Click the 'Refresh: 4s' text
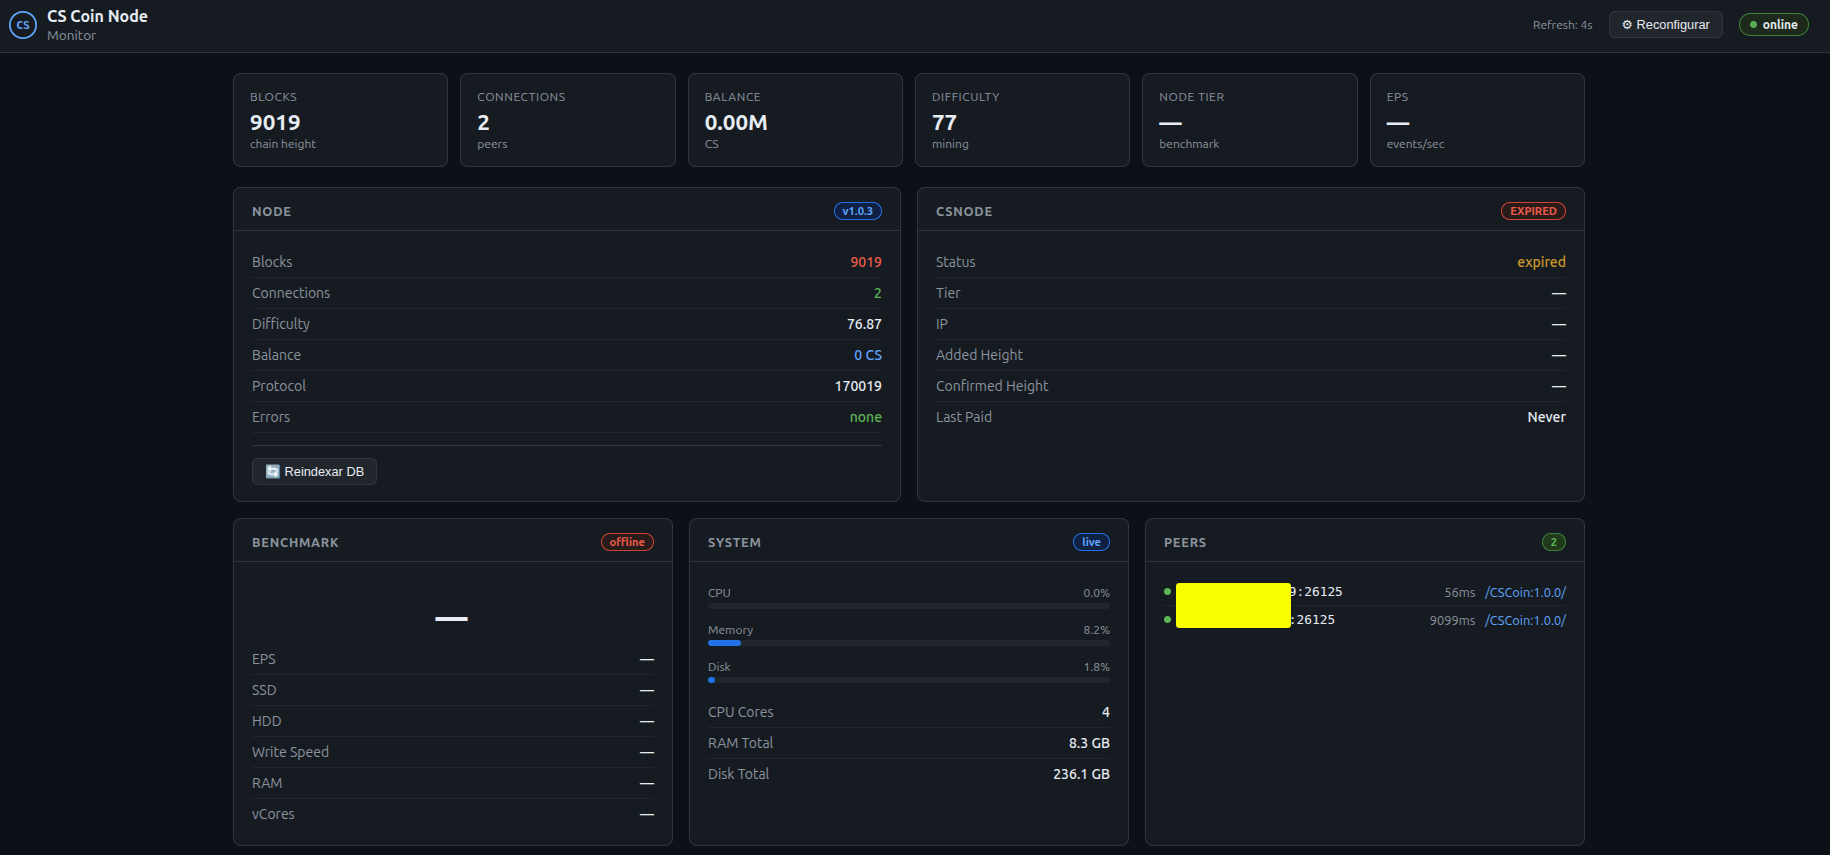This screenshot has height=855, width=1830. point(1562,25)
